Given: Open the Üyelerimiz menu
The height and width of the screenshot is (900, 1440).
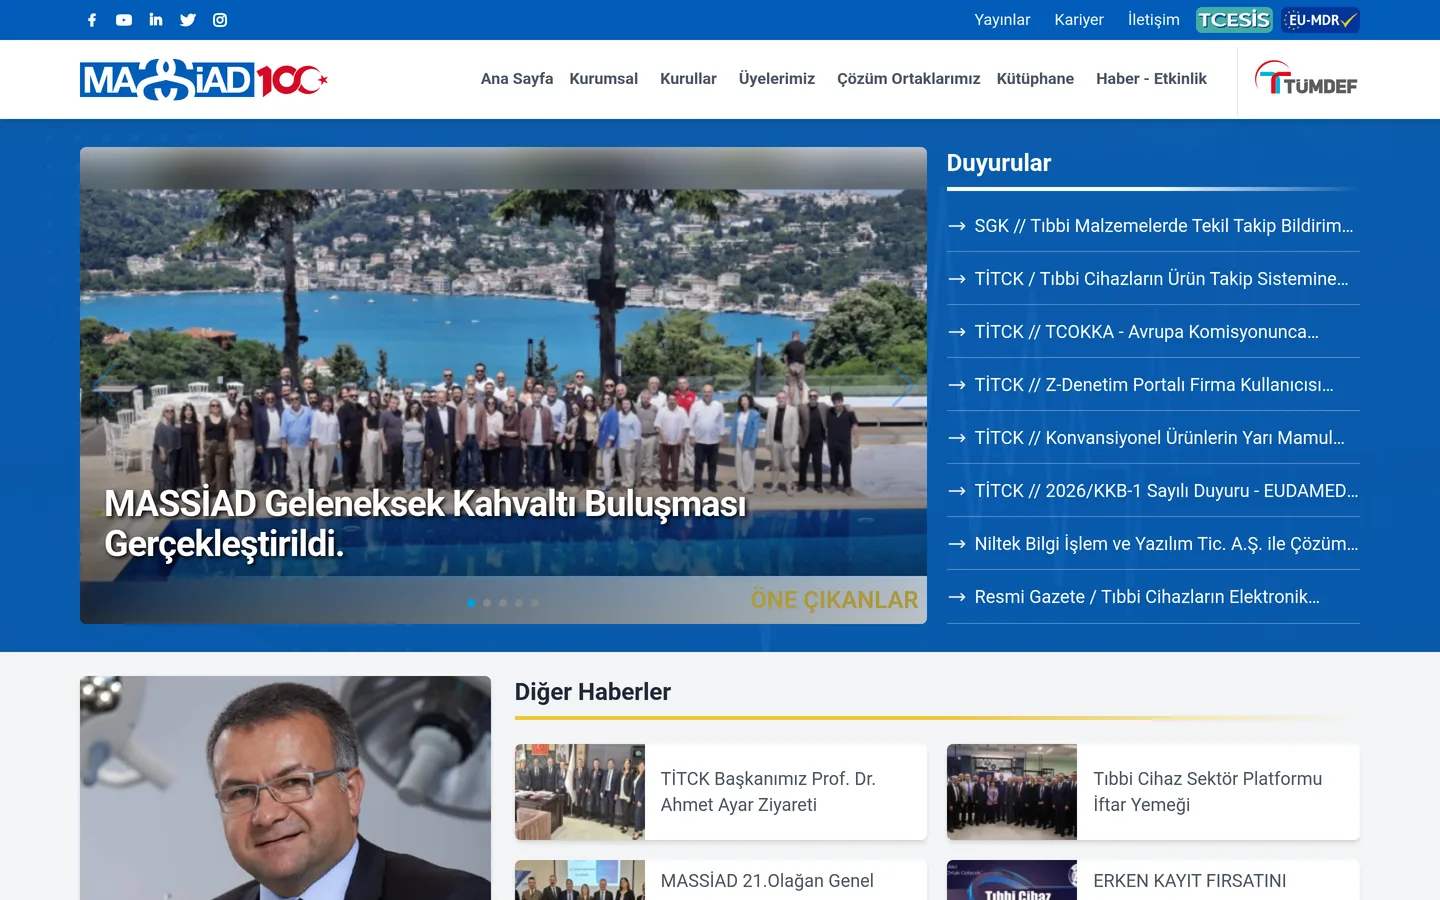Looking at the screenshot, I should point(777,79).
